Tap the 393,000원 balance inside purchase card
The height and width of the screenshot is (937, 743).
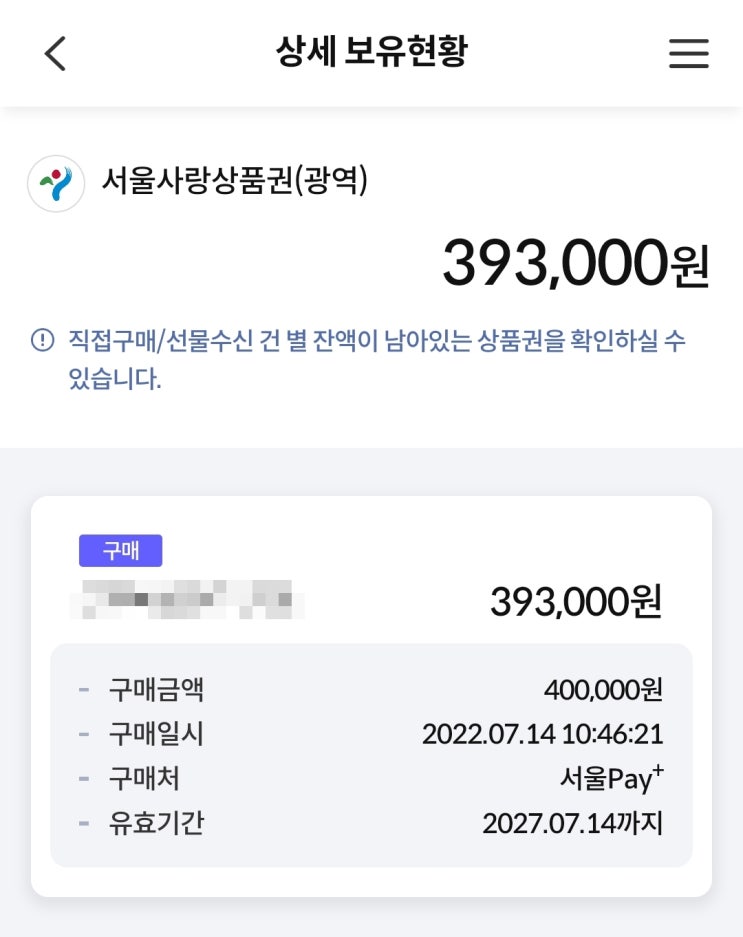575,601
